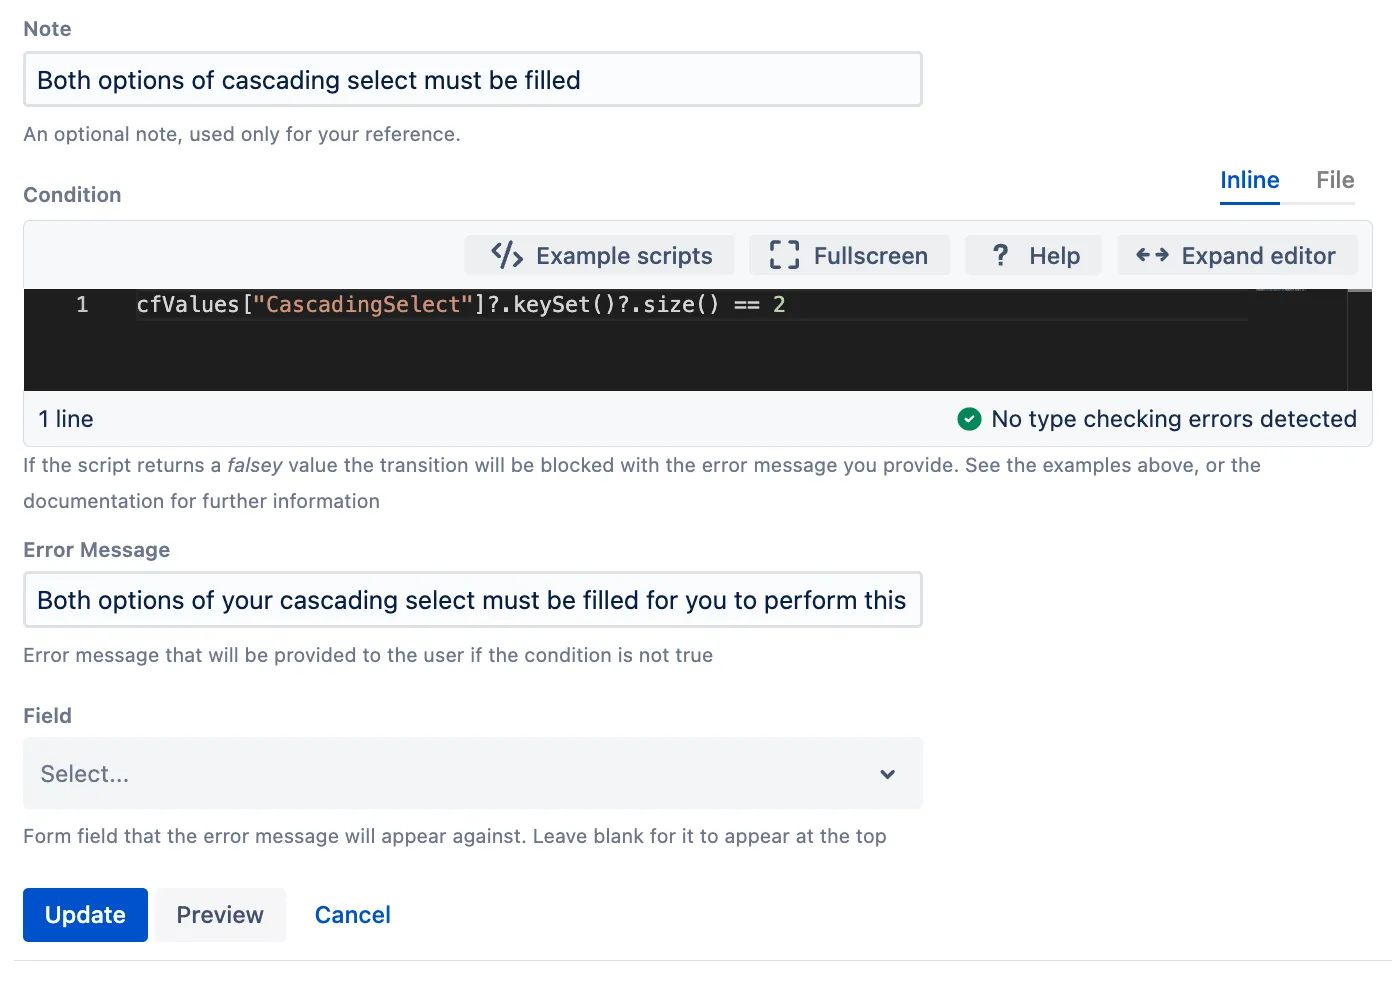The width and height of the screenshot is (1392, 1002).
Task: Click the Note label
Action: click(48, 29)
